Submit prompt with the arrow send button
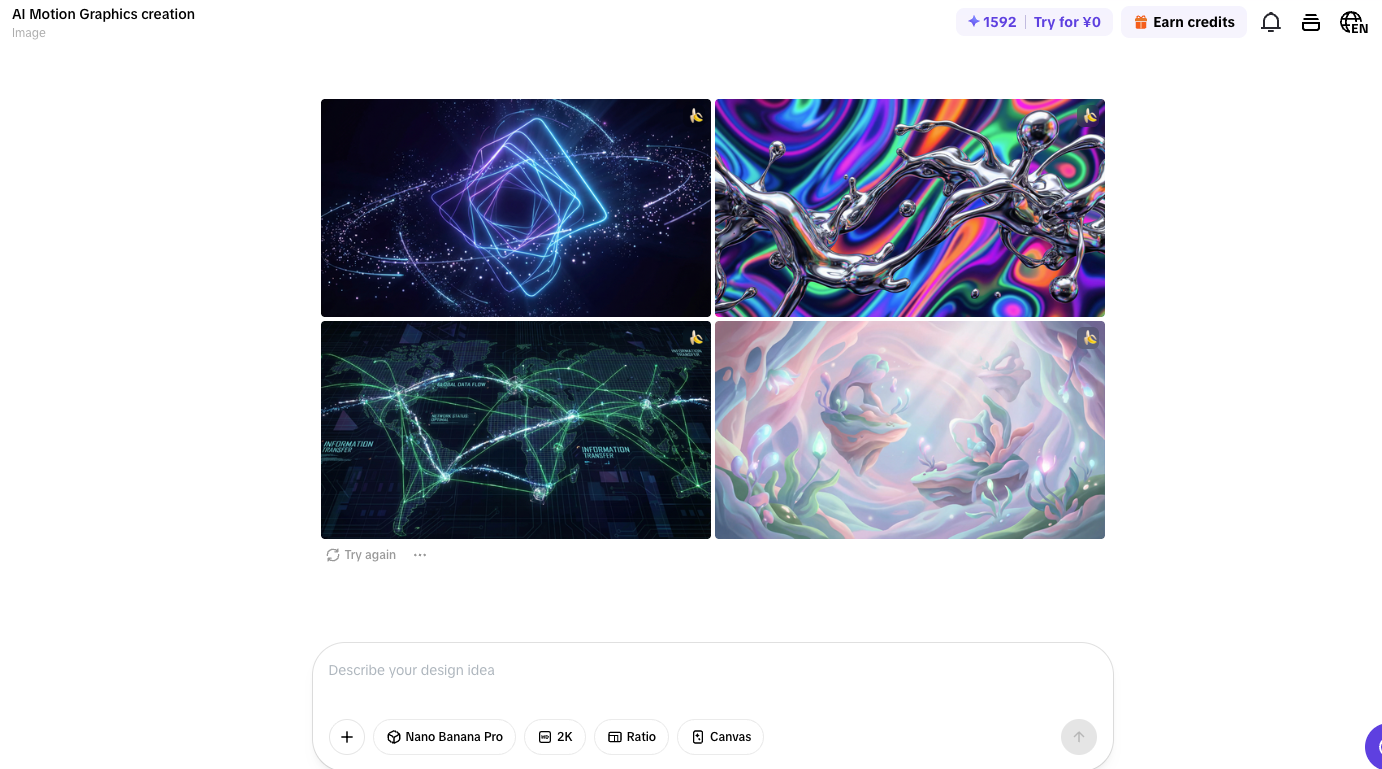 1079,737
